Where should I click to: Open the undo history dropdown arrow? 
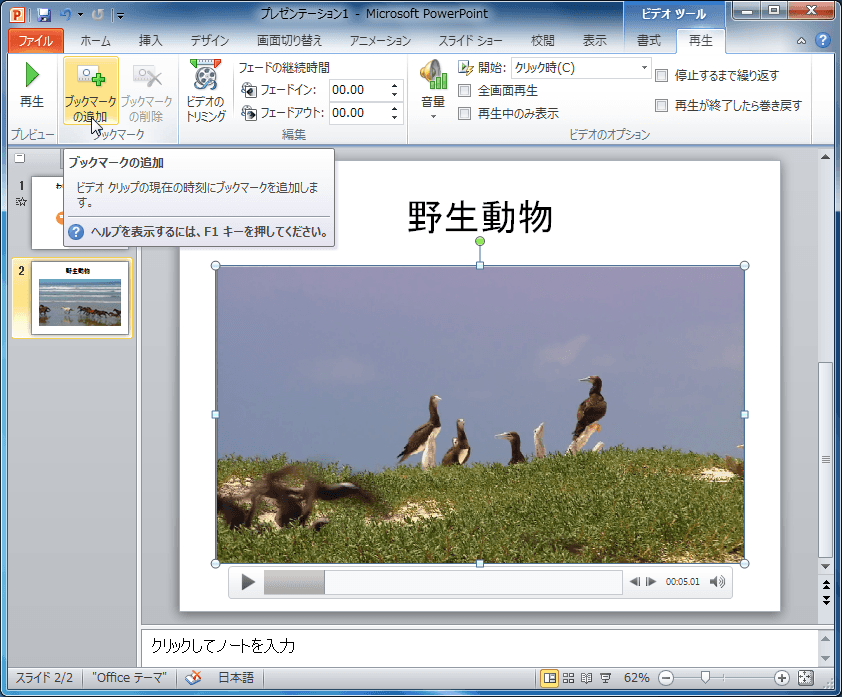tap(81, 14)
